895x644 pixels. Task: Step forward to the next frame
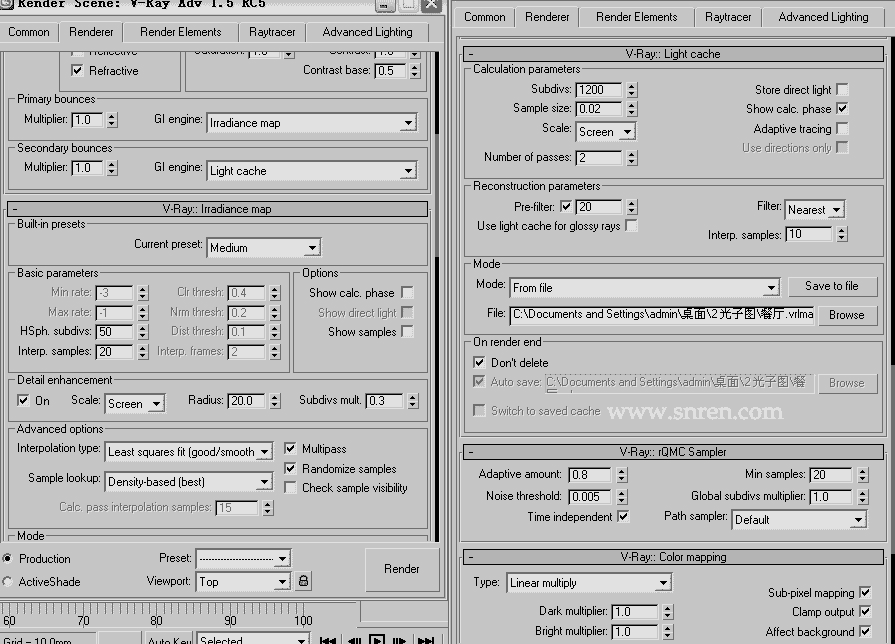(x=400, y=640)
